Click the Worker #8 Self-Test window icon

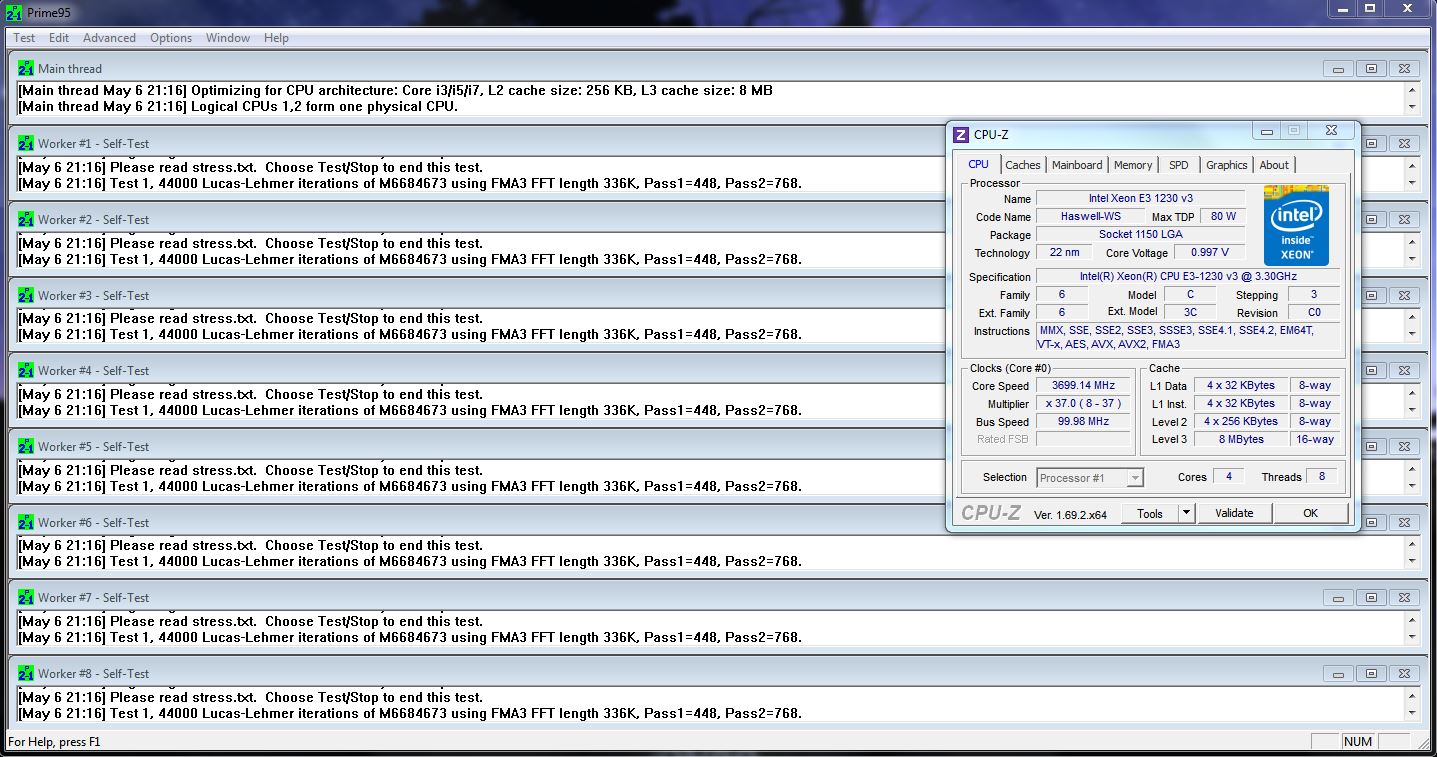(x=26, y=673)
